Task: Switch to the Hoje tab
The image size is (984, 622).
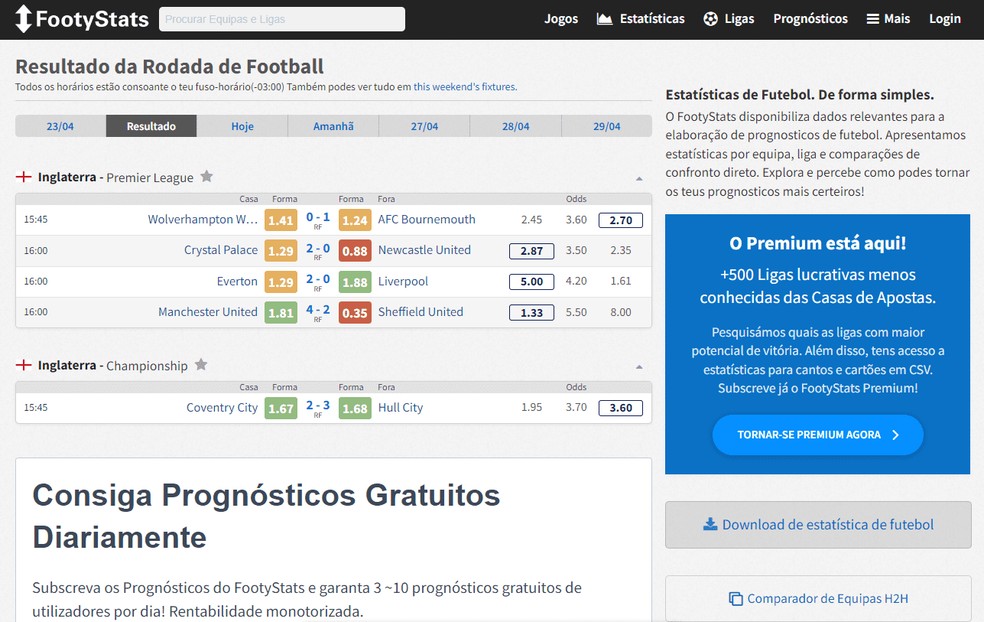Action: [x=242, y=127]
